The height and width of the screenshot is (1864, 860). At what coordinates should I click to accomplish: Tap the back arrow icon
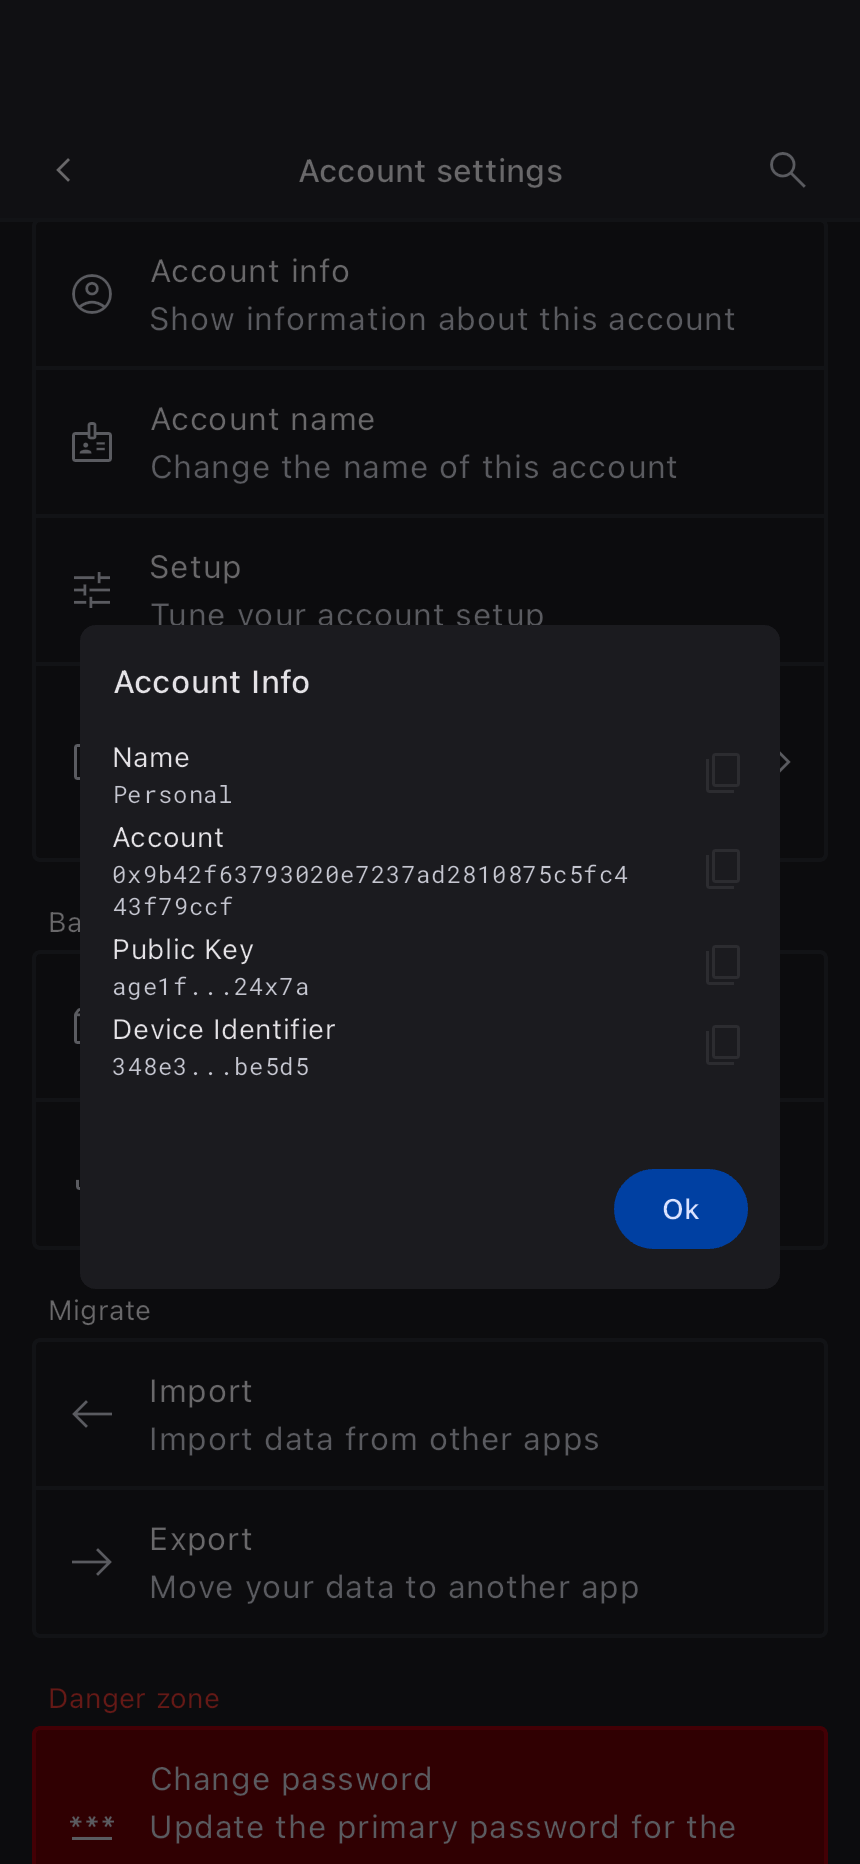click(64, 170)
